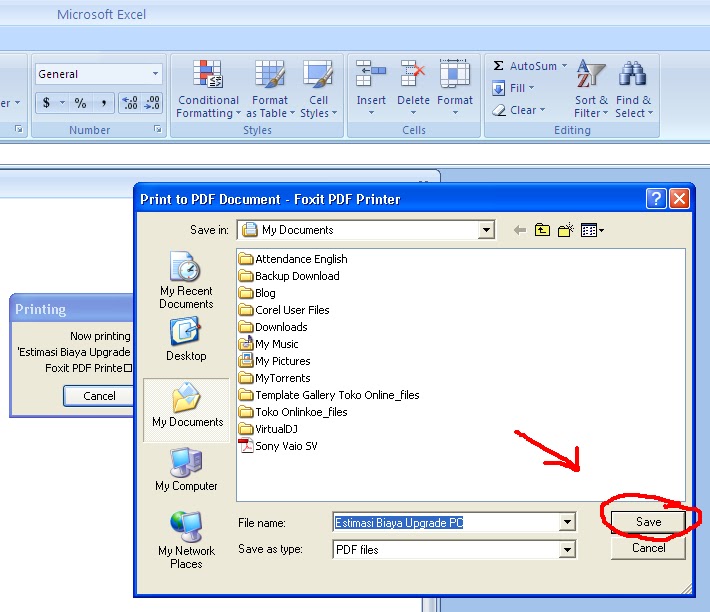Viewport: 710px width, 612px height.
Task: Open the General number format dropdown
Action: (x=155, y=74)
